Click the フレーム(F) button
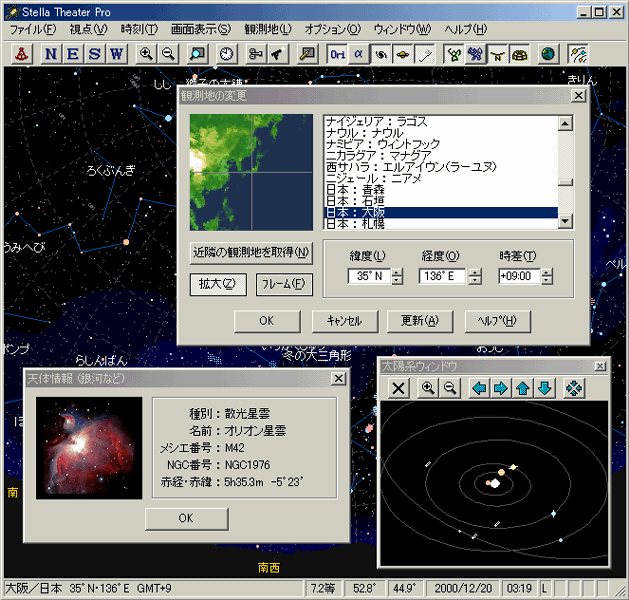Image resolution: width=629 pixels, height=600 pixels. coord(284,284)
